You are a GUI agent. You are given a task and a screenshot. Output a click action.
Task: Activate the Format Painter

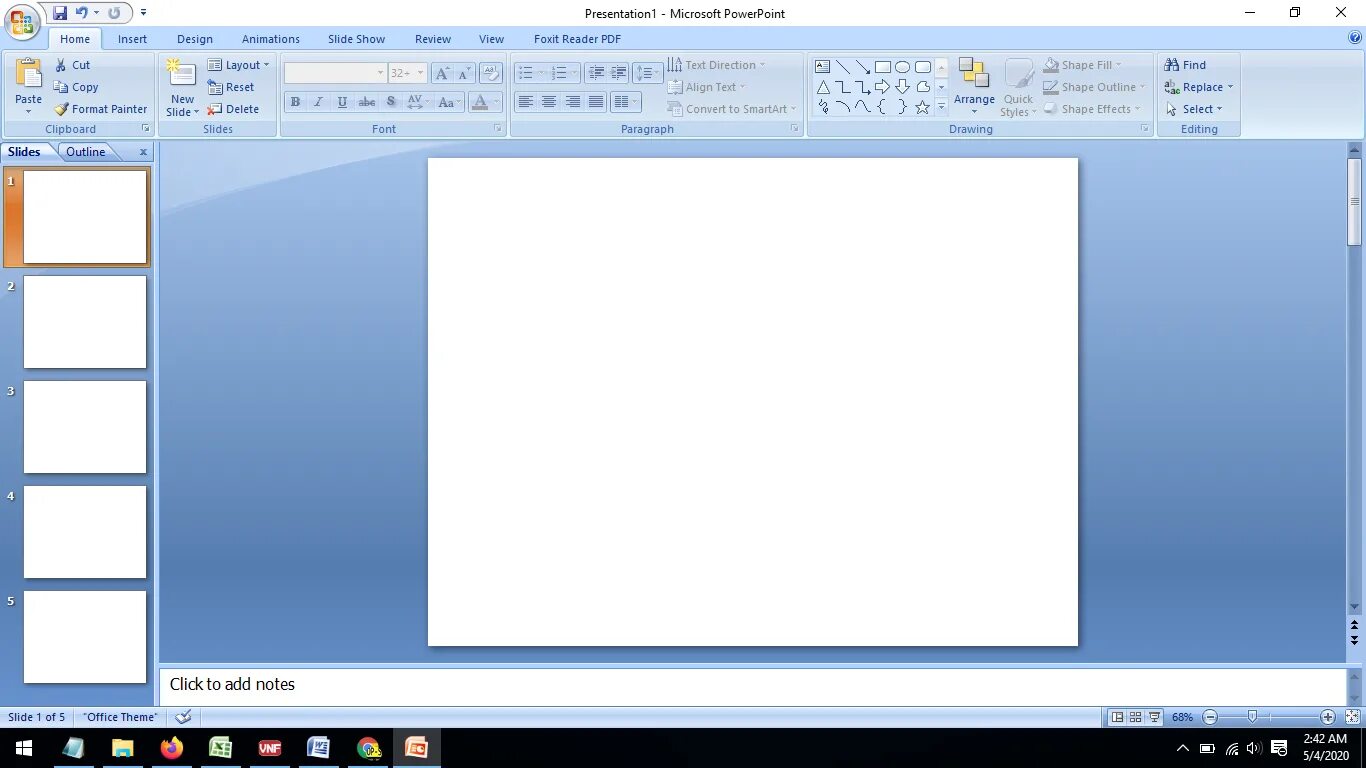click(x=101, y=109)
